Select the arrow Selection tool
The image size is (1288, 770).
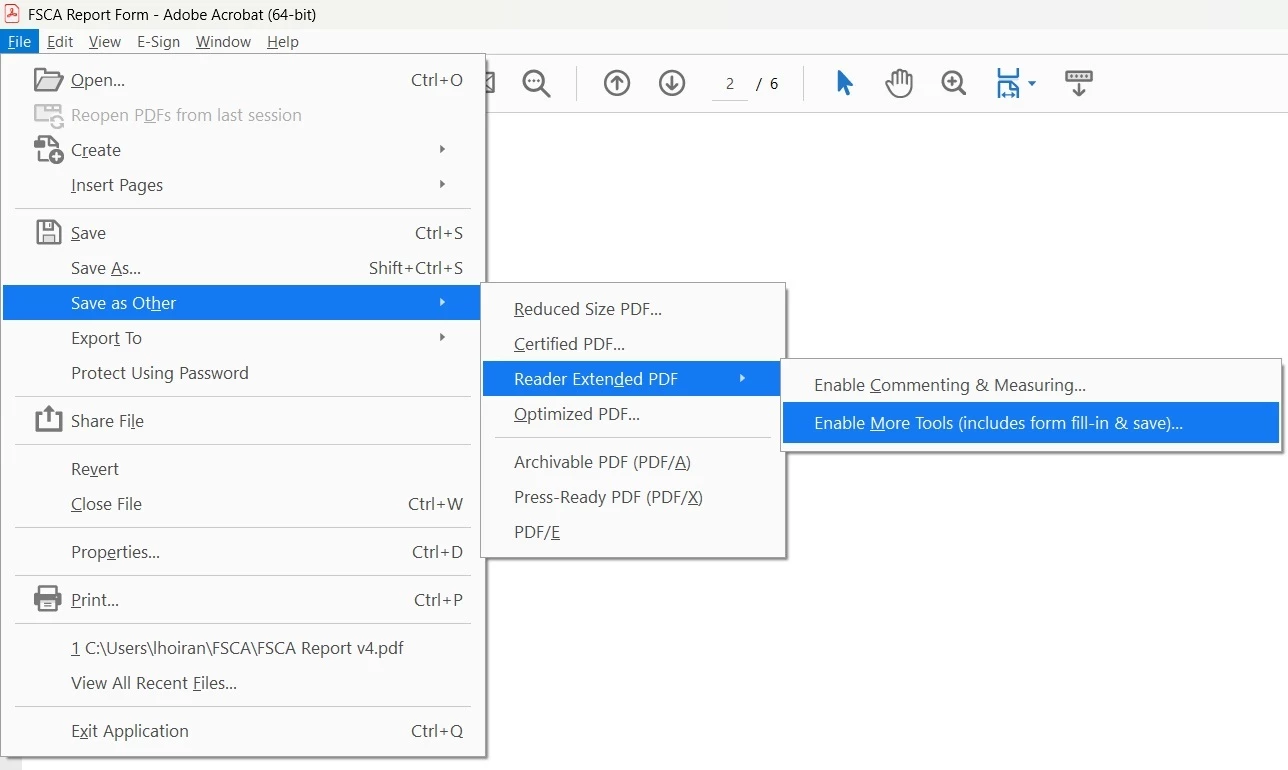tap(845, 83)
